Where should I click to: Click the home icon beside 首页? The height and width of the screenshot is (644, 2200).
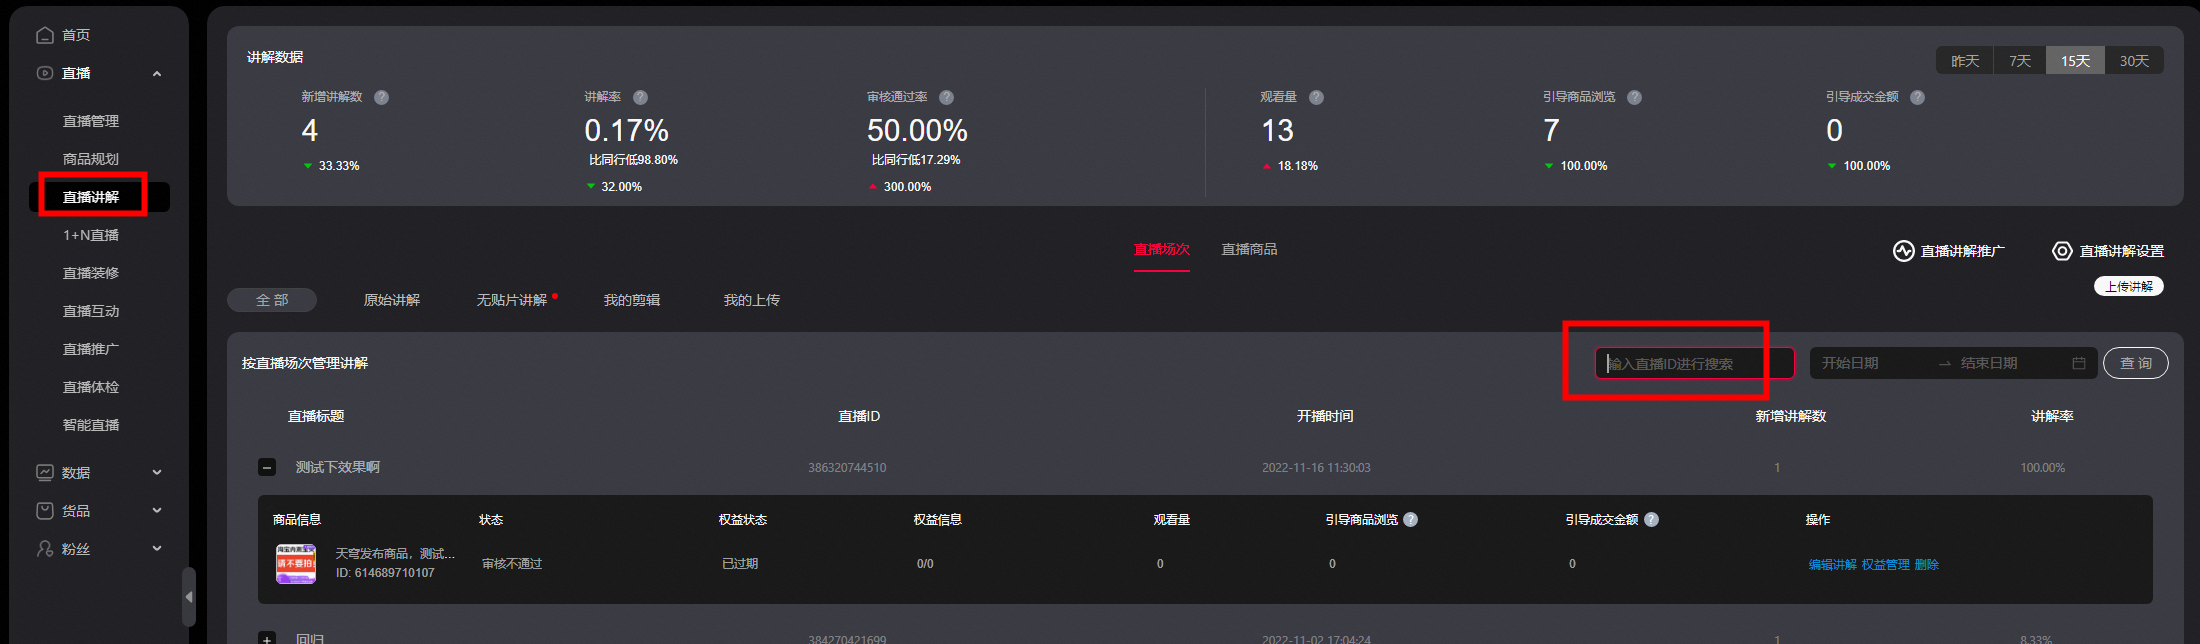45,35
